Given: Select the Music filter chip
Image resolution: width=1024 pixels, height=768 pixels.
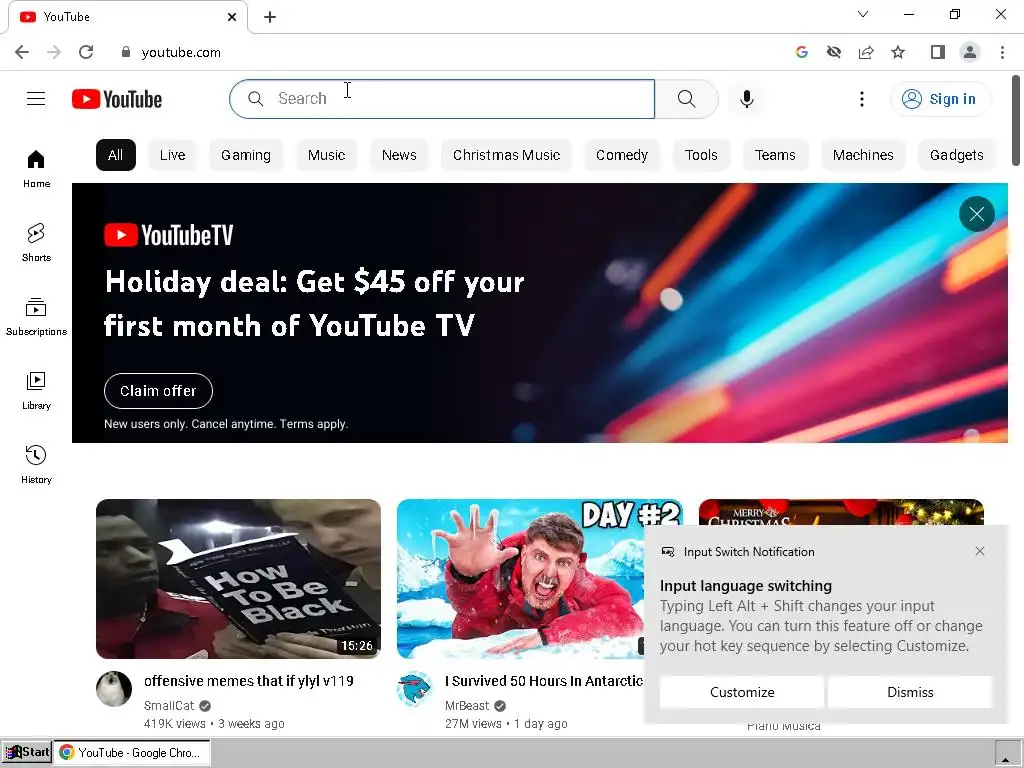Looking at the screenshot, I should tap(327, 155).
